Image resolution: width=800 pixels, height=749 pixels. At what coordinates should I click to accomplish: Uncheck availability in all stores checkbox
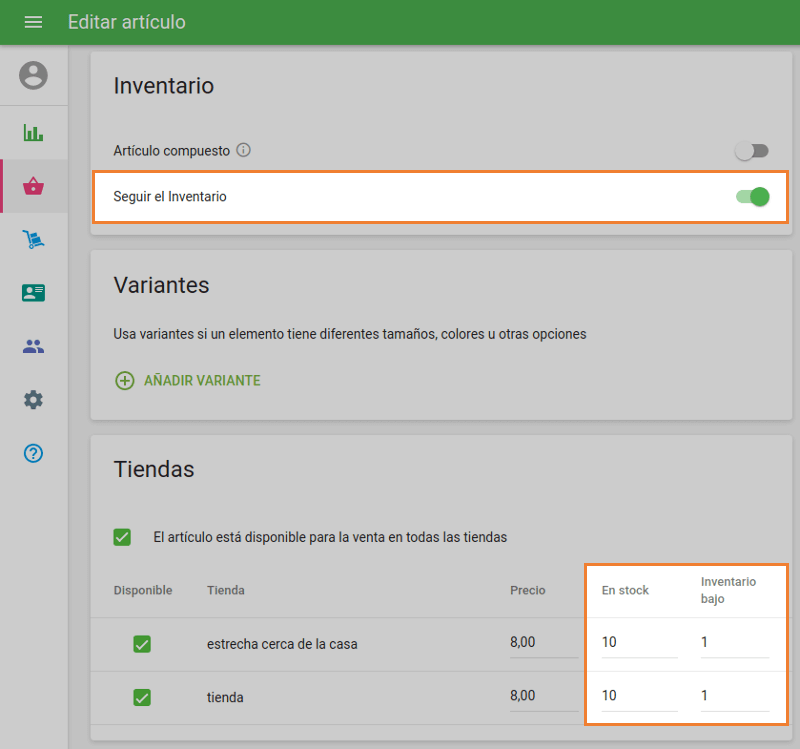[122, 537]
